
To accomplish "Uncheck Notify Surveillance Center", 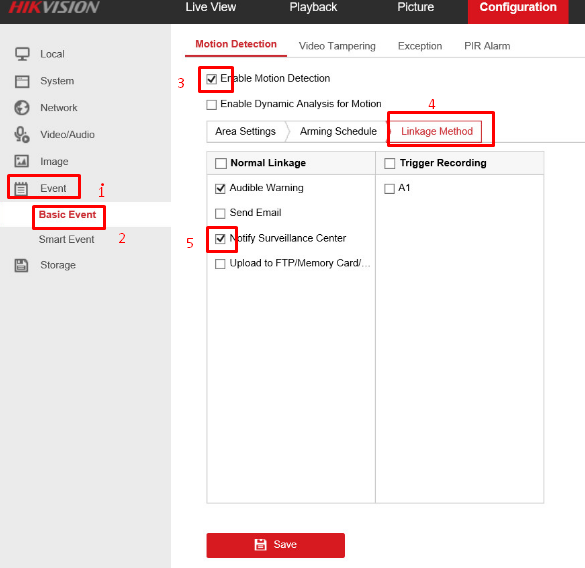I will pos(220,238).
